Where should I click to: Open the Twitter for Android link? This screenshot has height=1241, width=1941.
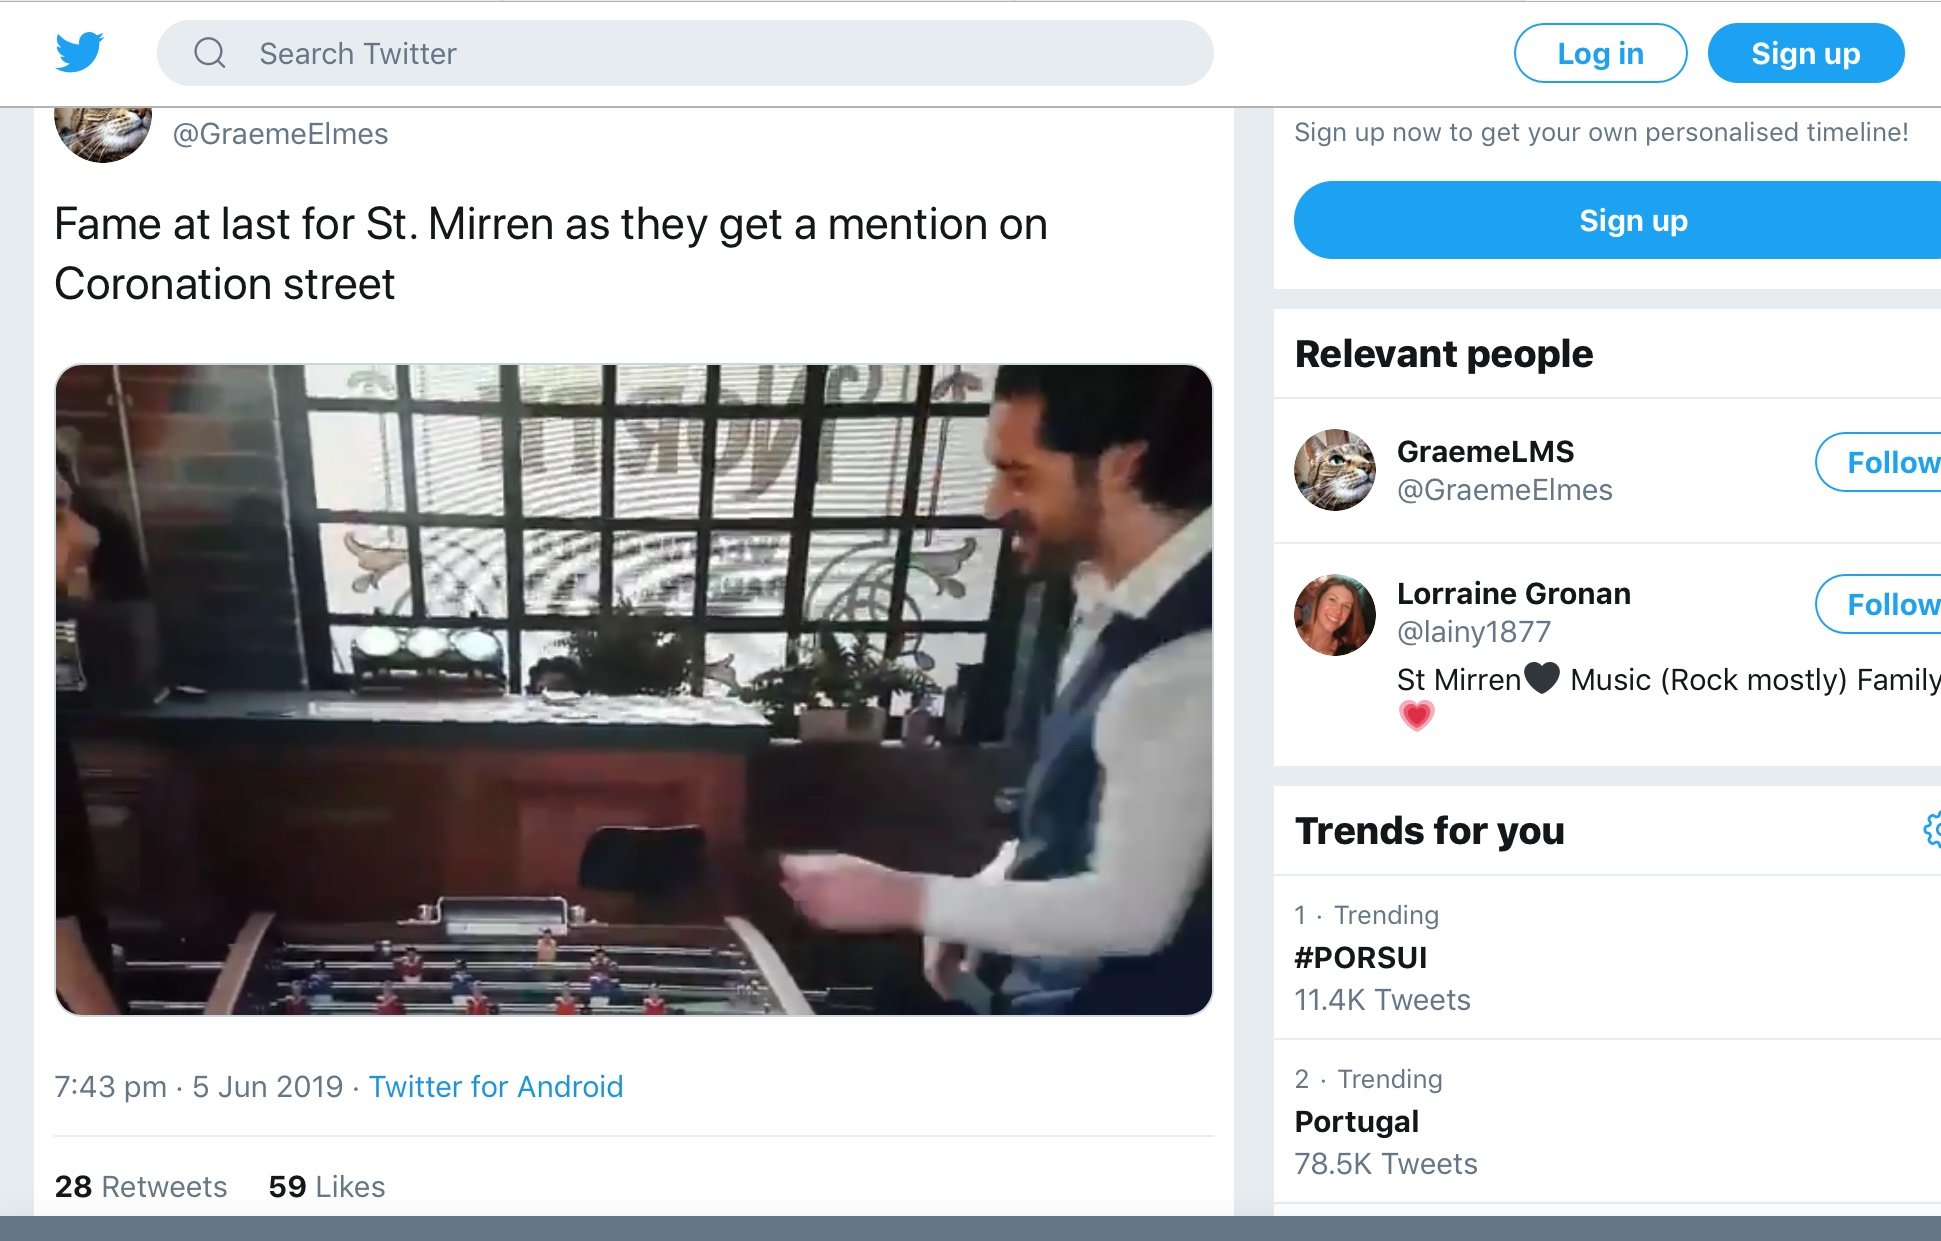[496, 1086]
